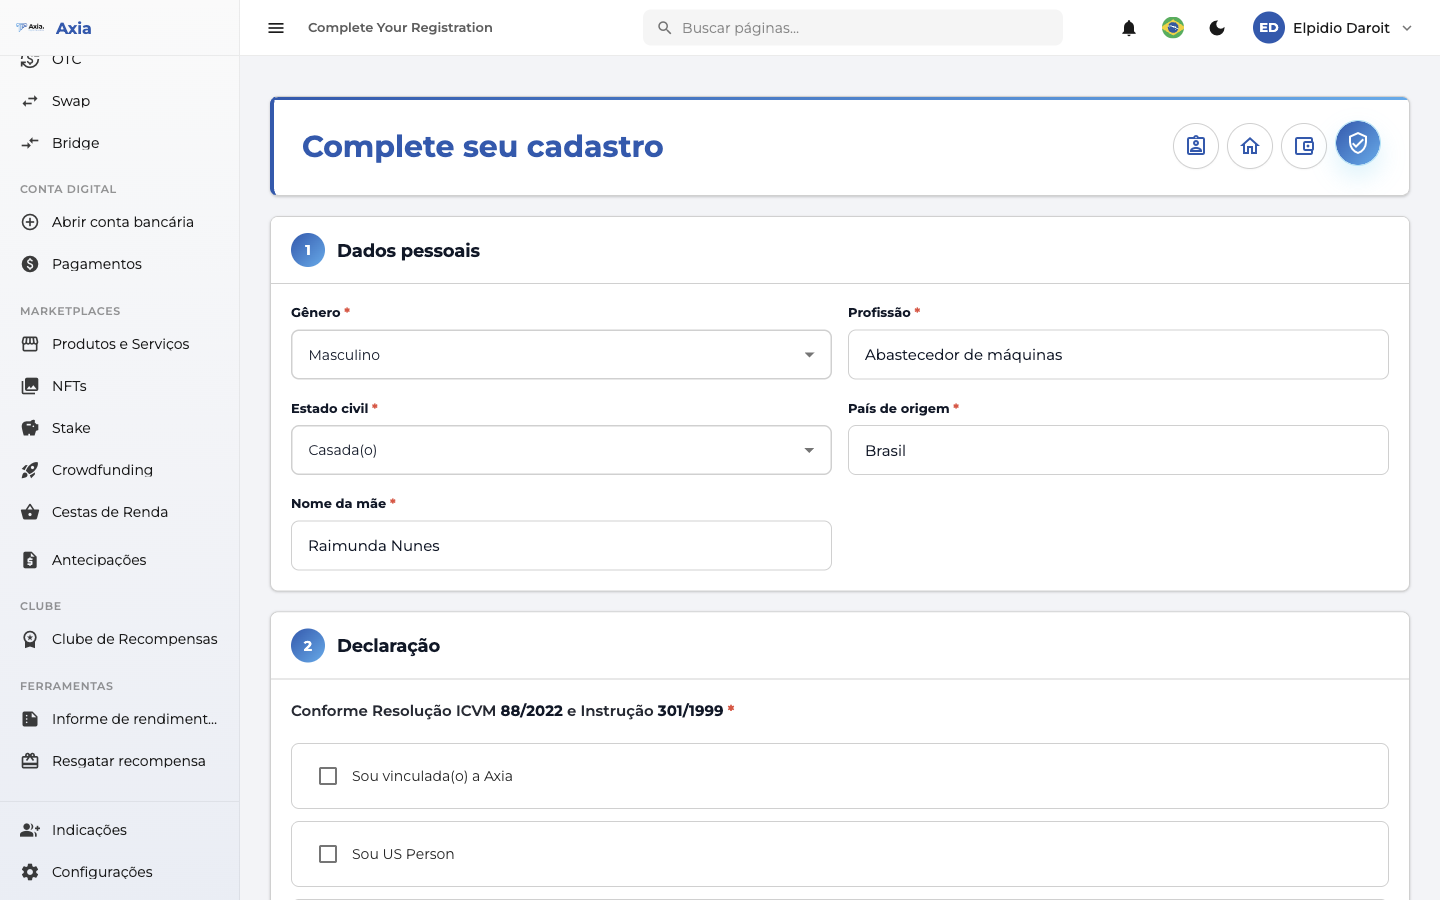Click the 'Complete Your Registration' breadcrumb text

pyautogui.click(x=400, y=28)
